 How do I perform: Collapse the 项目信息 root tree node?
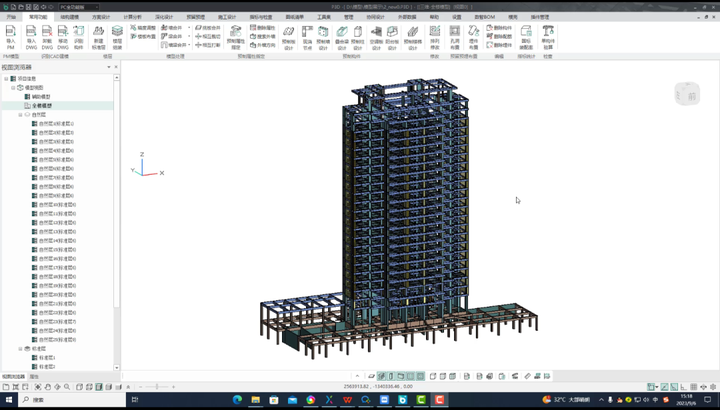pyautogui.click(x=5, y=79)
